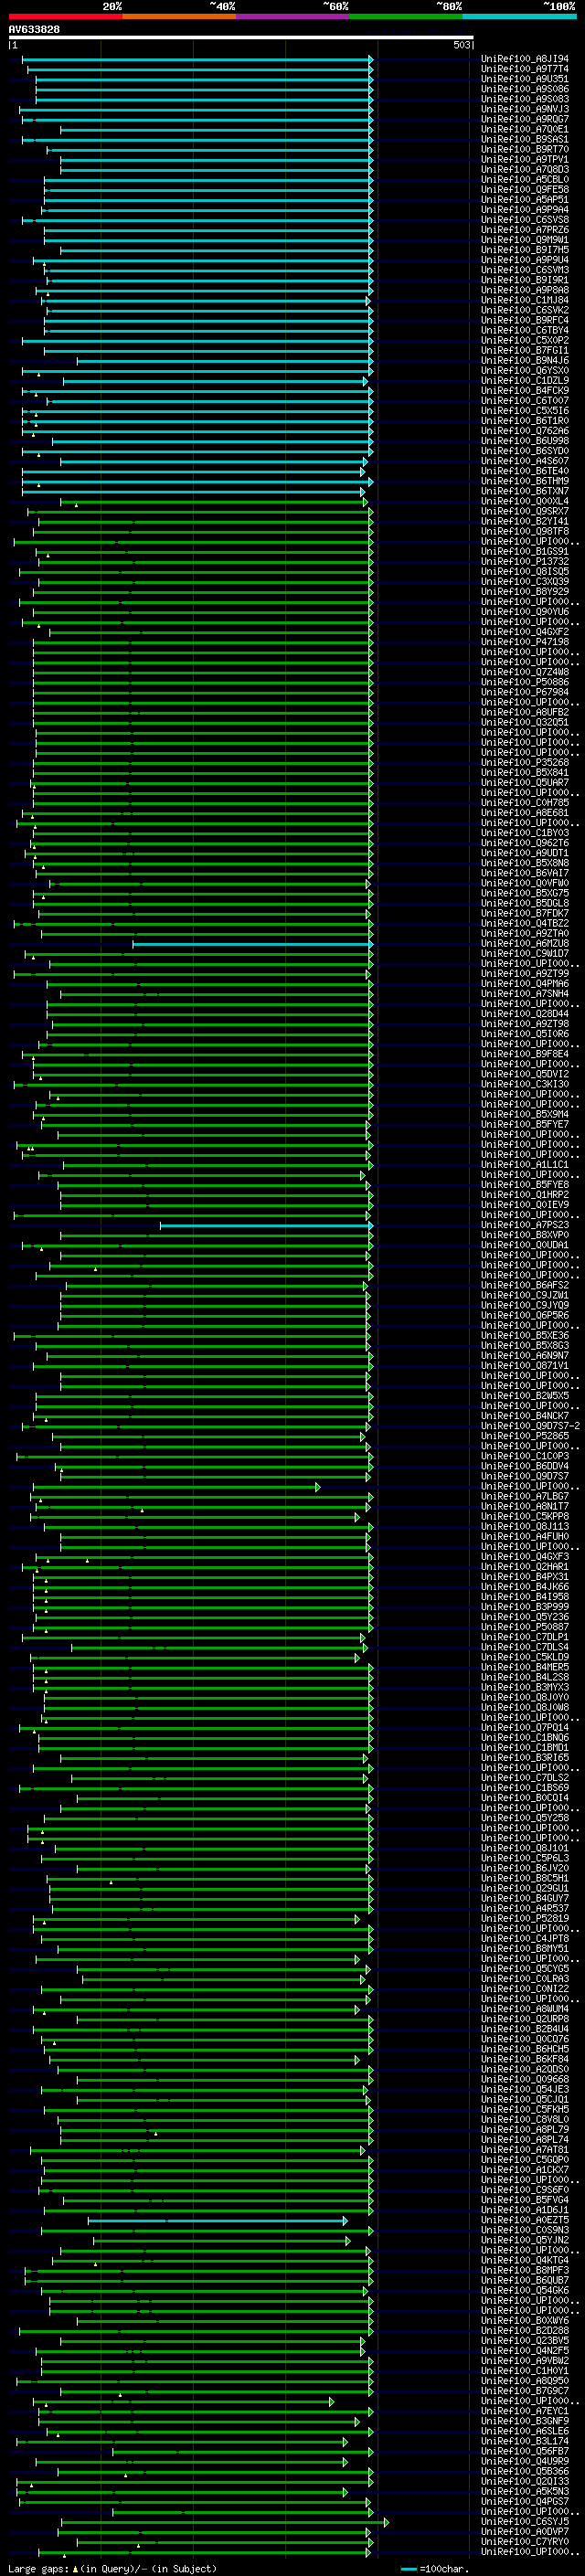This screenshot has width=585, height=2576.
Task: Select hit UniRef100_Q9M9W1
Action: coord(525,240)
